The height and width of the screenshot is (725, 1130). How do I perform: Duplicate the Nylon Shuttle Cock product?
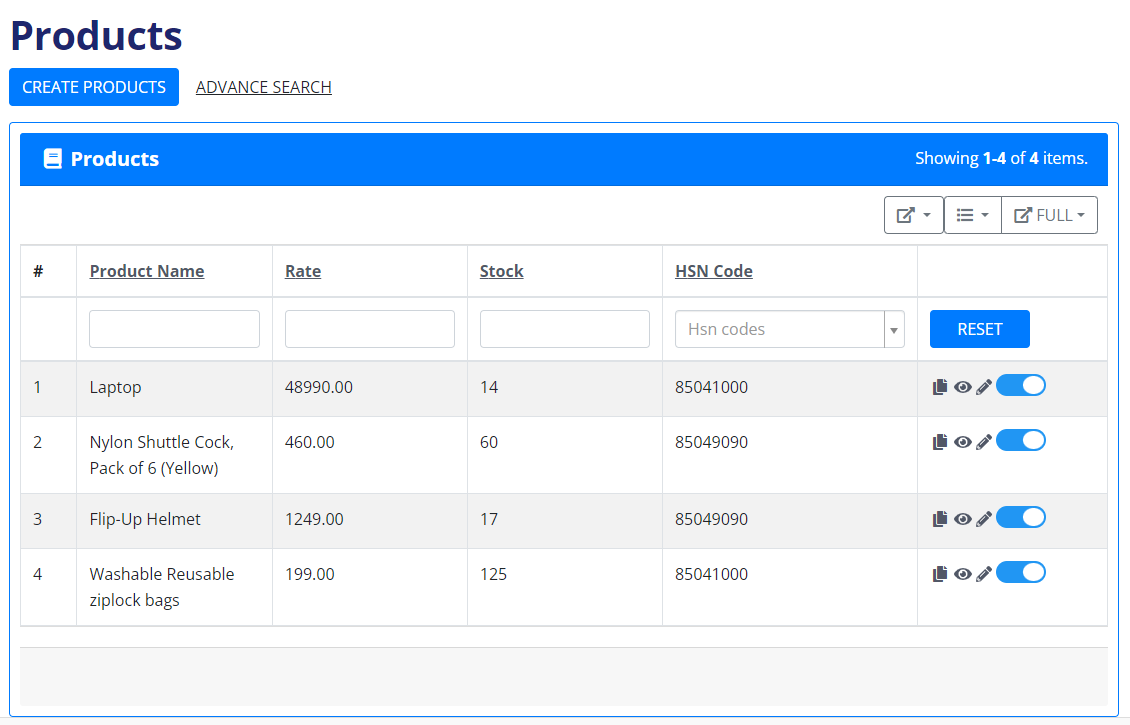pos(939,442)
